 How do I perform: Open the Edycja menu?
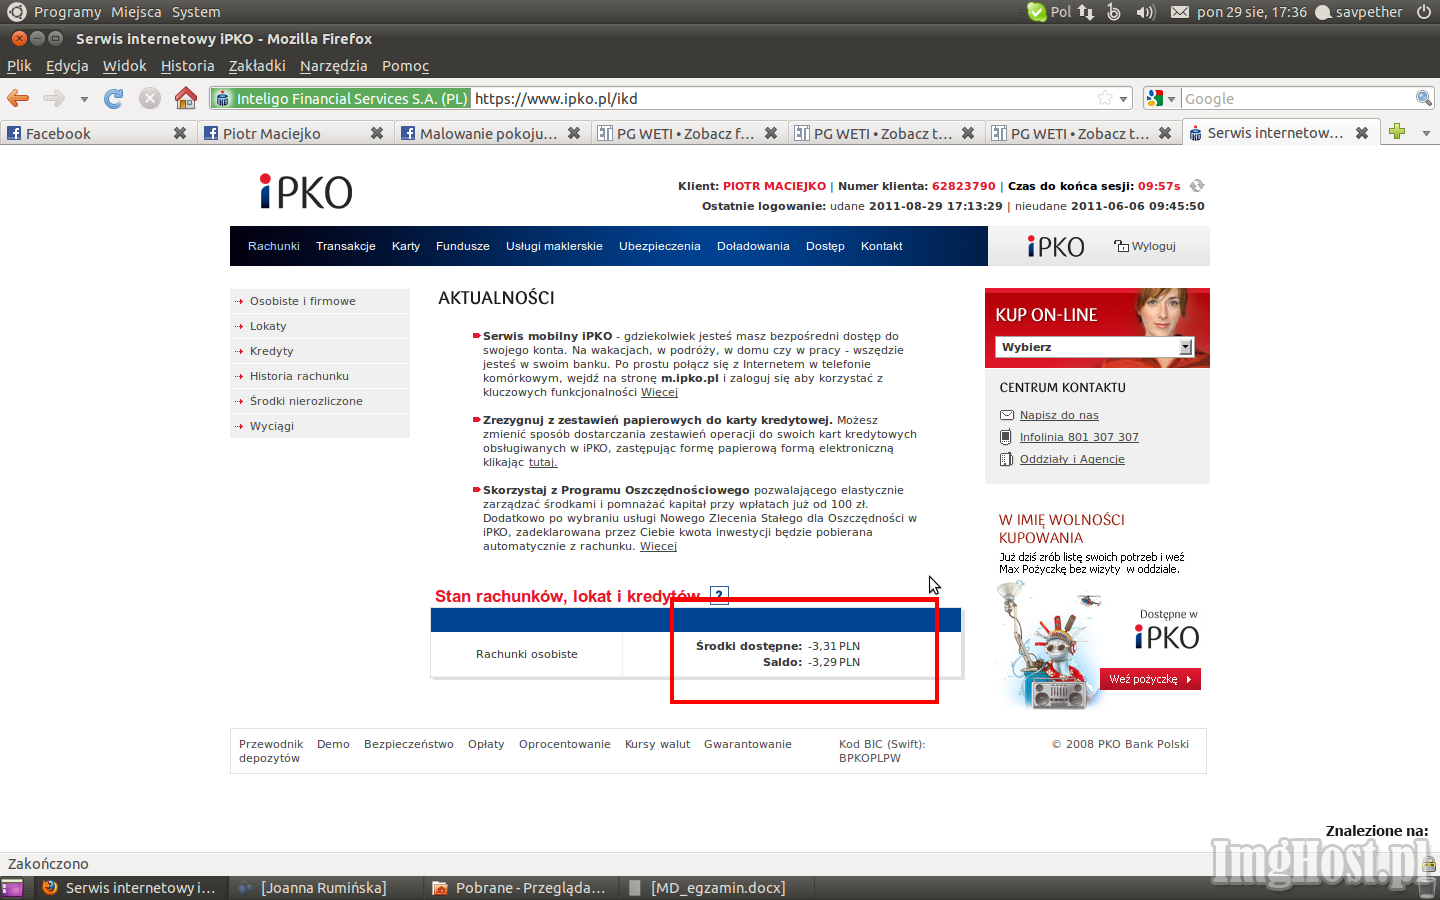[x=67, y=66]
